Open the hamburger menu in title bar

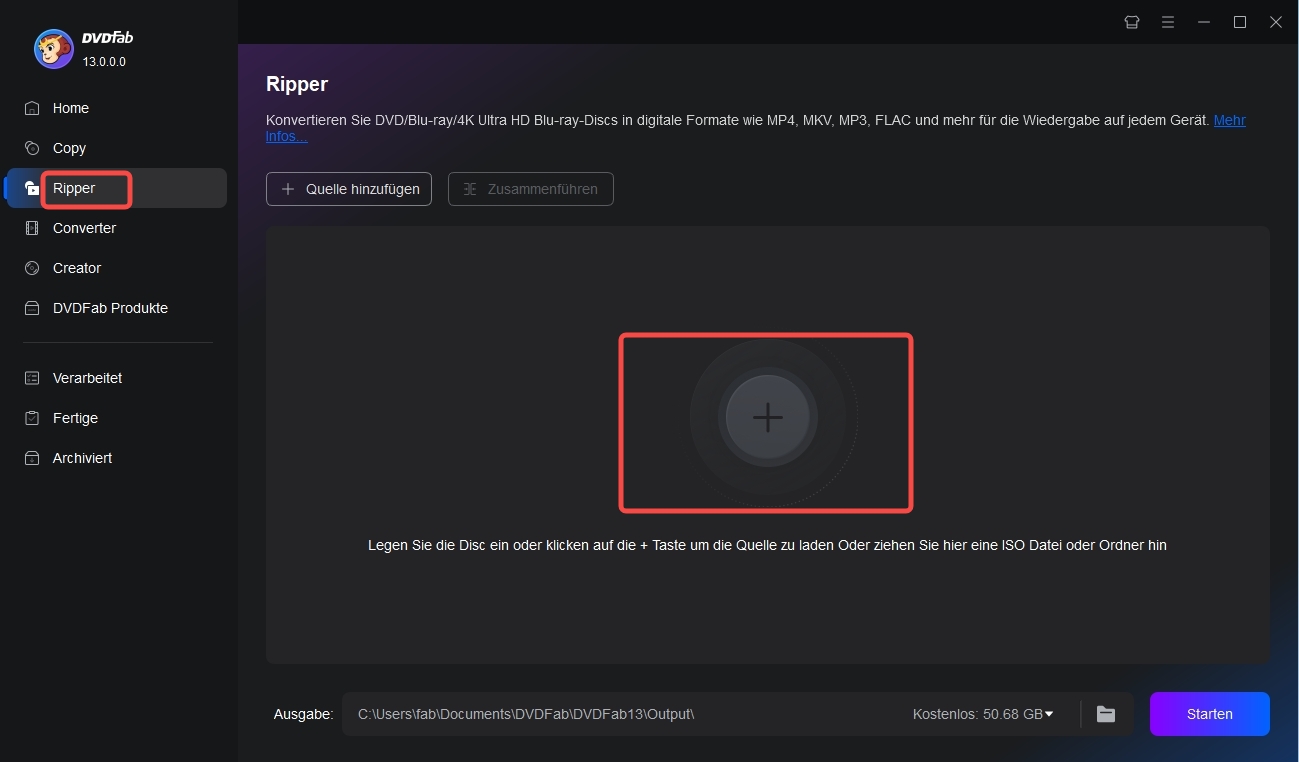(1168, 22)
